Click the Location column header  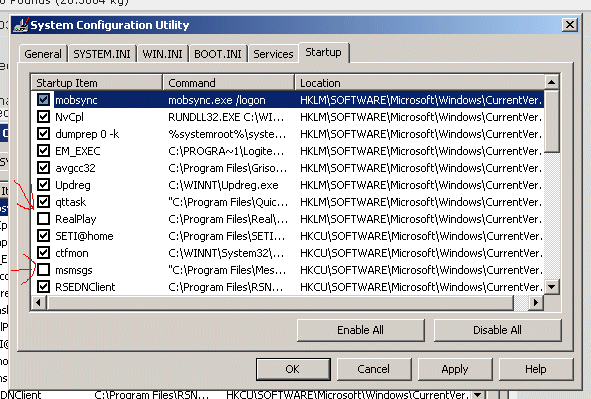pos(420,83)
